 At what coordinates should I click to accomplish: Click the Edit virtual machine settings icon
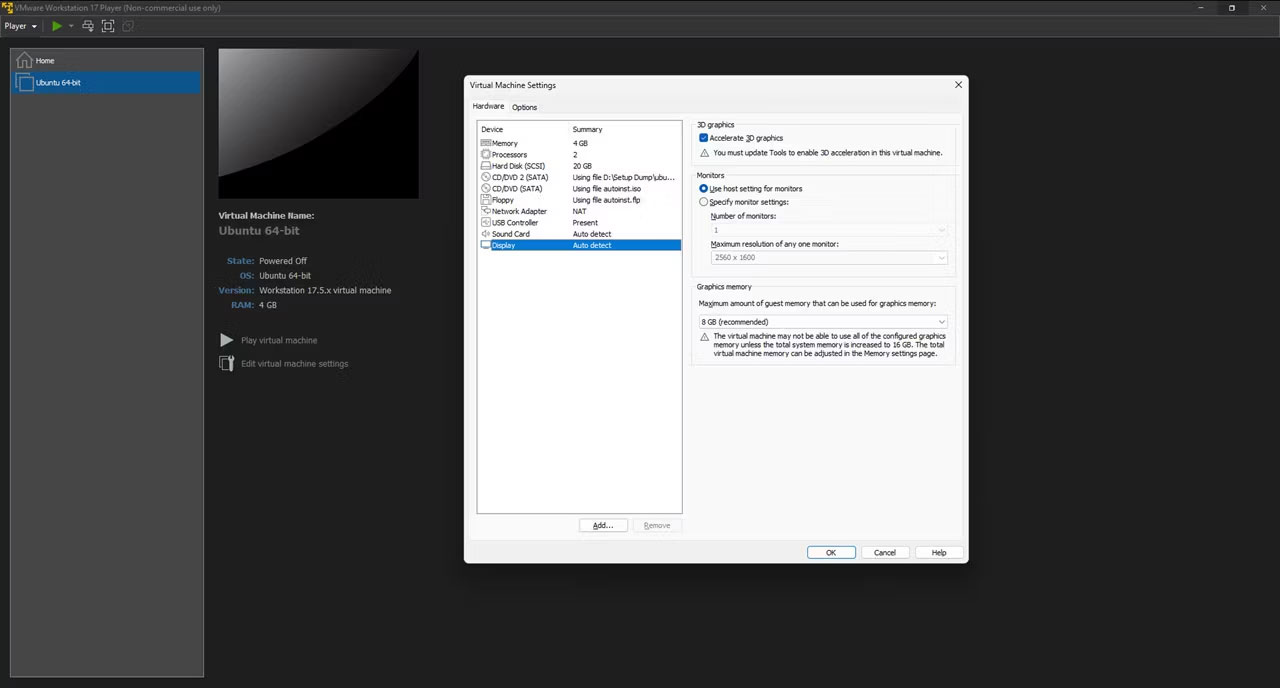(227, 364)
